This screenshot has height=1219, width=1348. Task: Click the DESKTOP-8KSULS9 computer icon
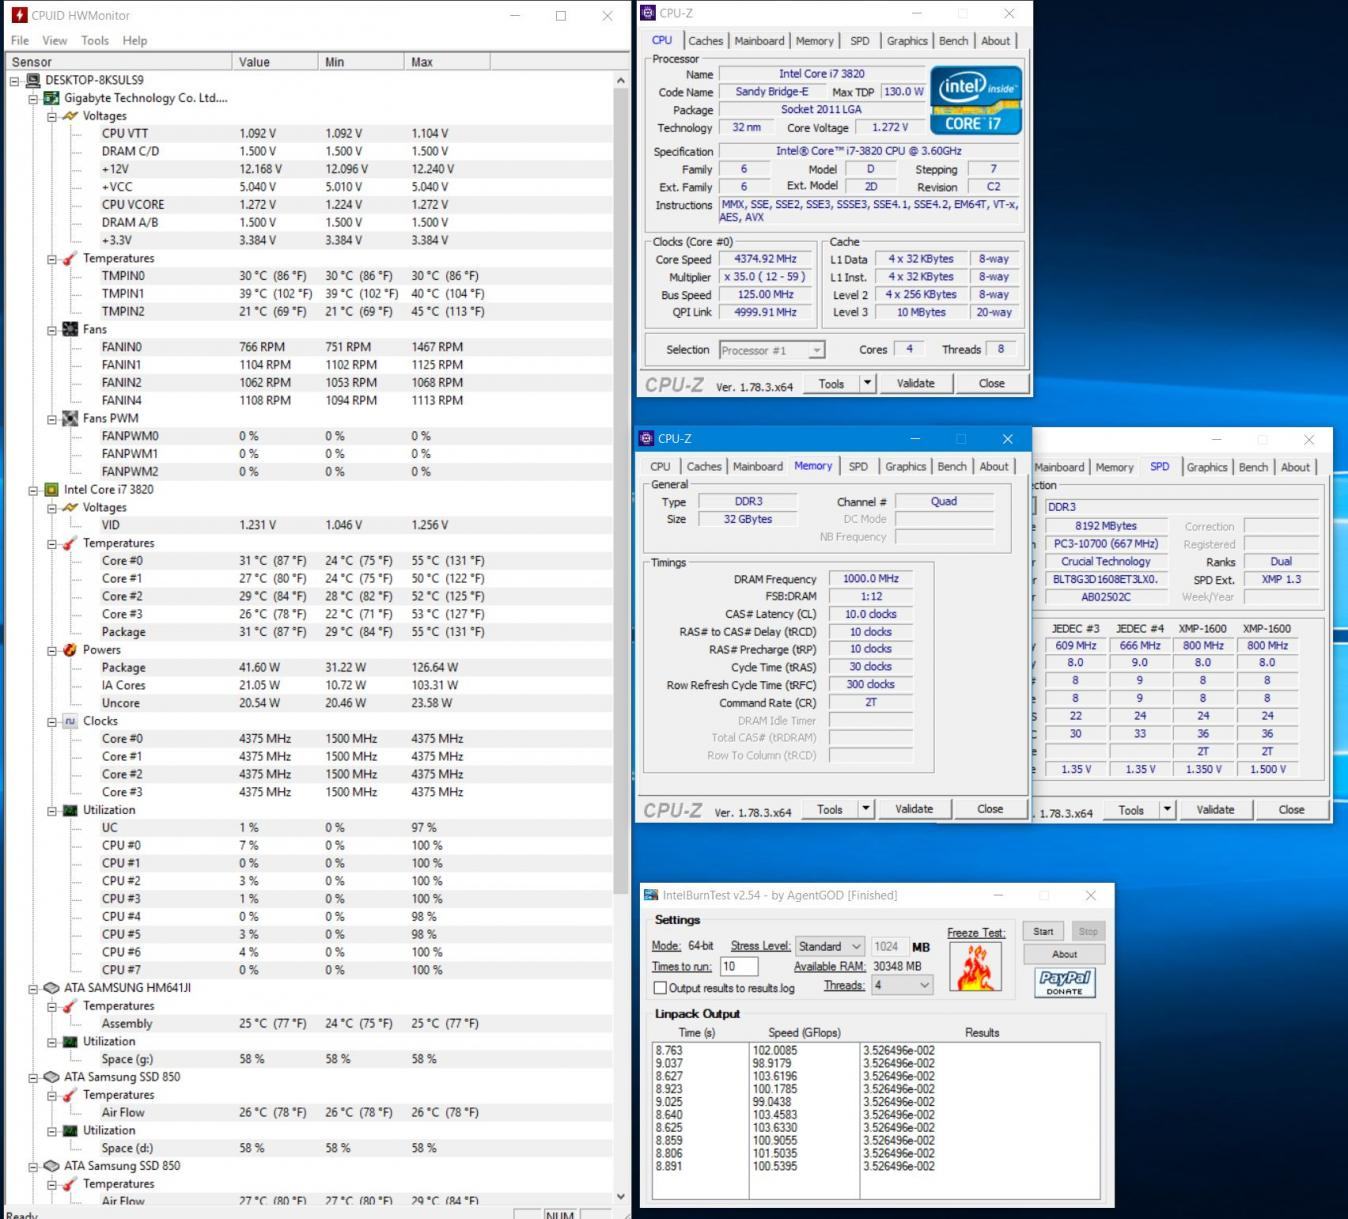coord(33,80)
